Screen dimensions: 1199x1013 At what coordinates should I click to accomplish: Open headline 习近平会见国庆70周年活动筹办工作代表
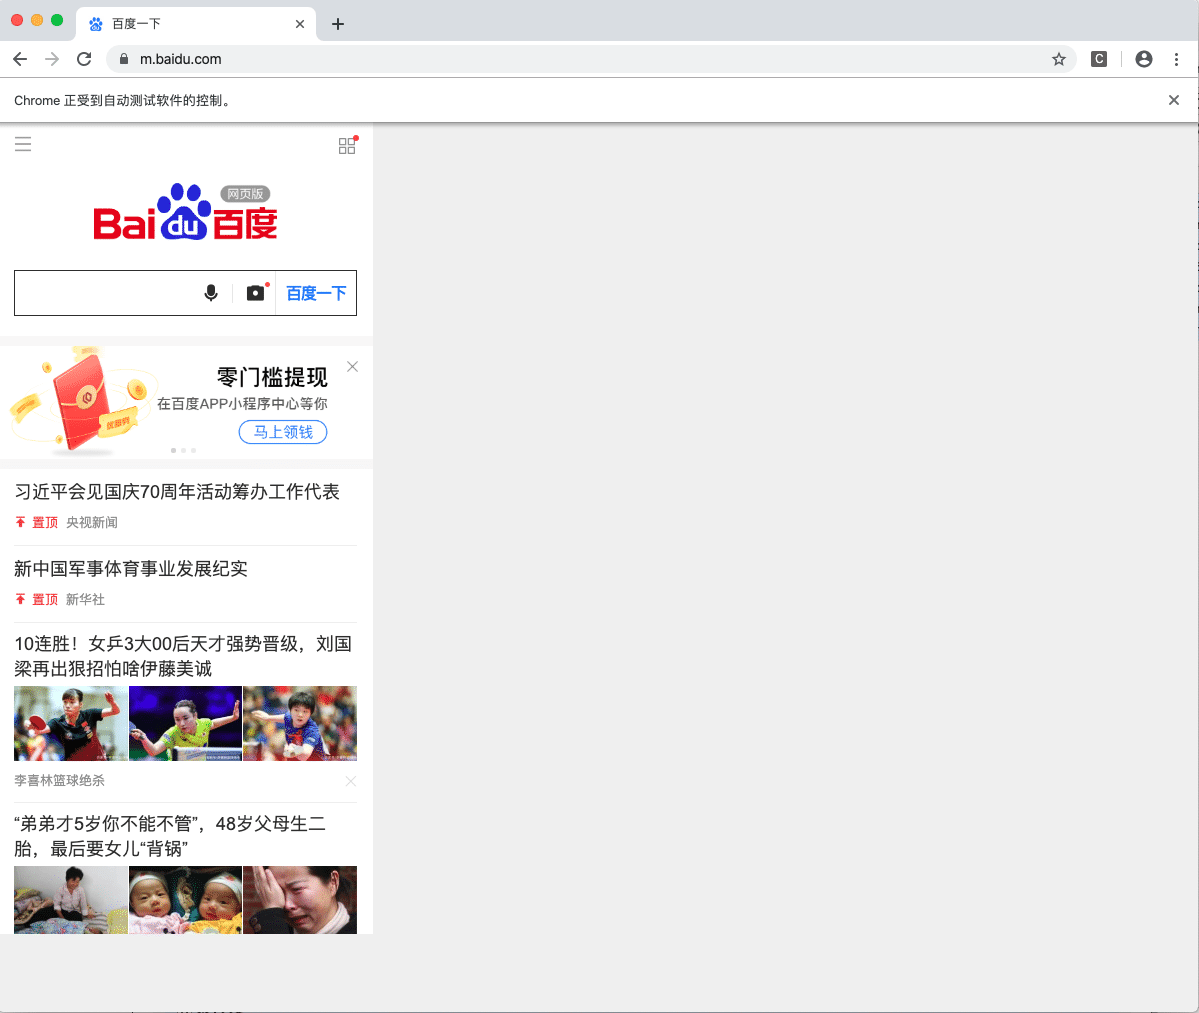pos(177,492)
